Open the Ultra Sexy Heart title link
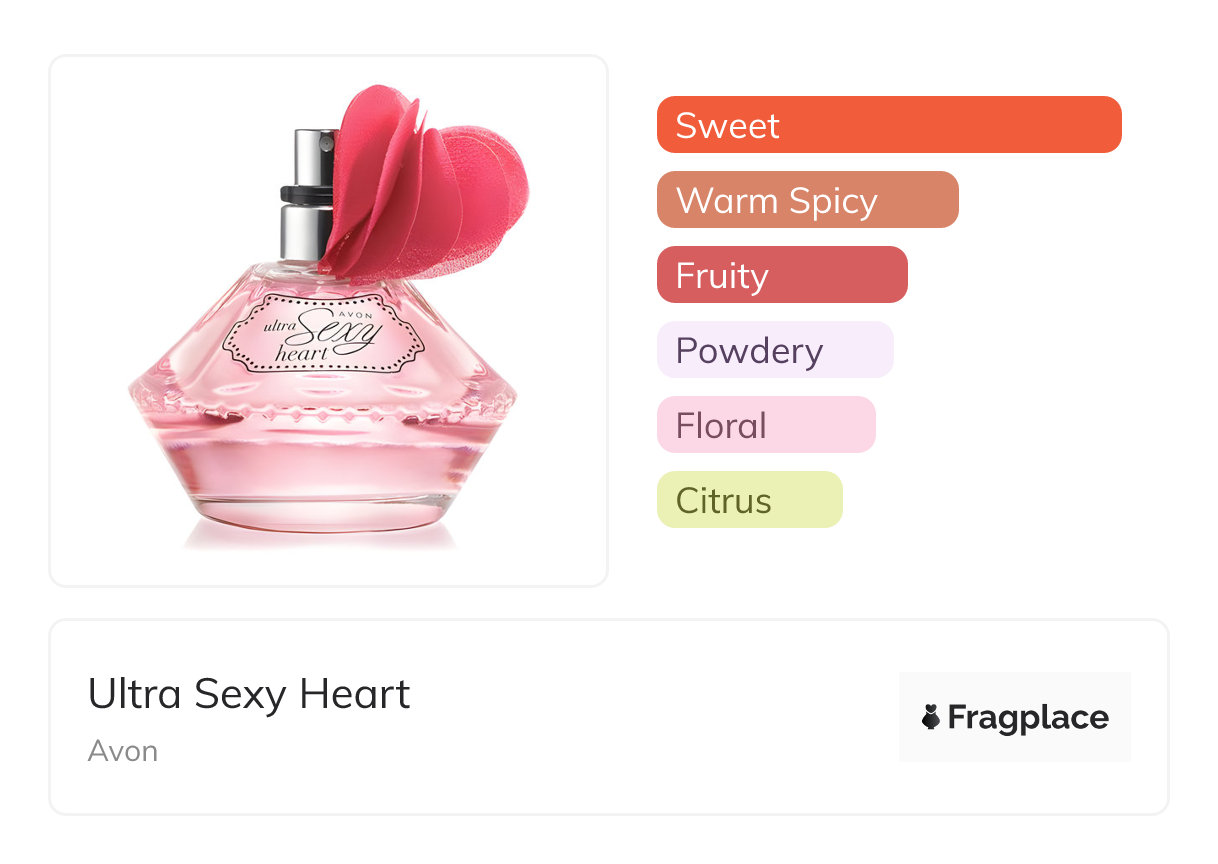This screenshot has width=1218, height=864. click(249, 694)
